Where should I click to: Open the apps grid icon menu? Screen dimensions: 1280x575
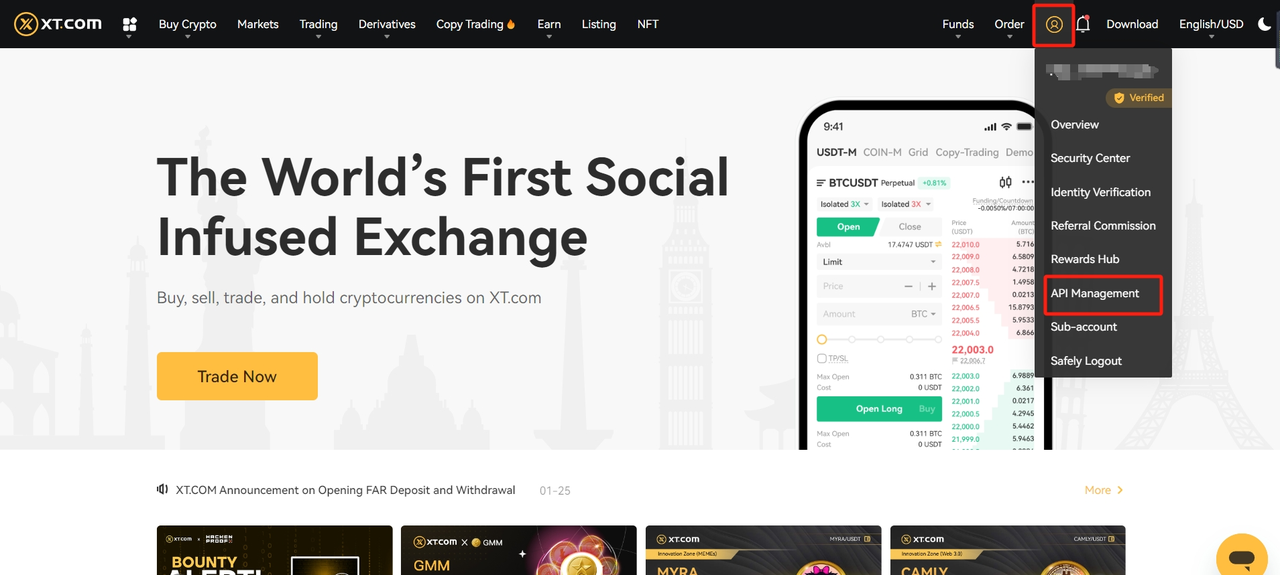click(x=129, y=25)
